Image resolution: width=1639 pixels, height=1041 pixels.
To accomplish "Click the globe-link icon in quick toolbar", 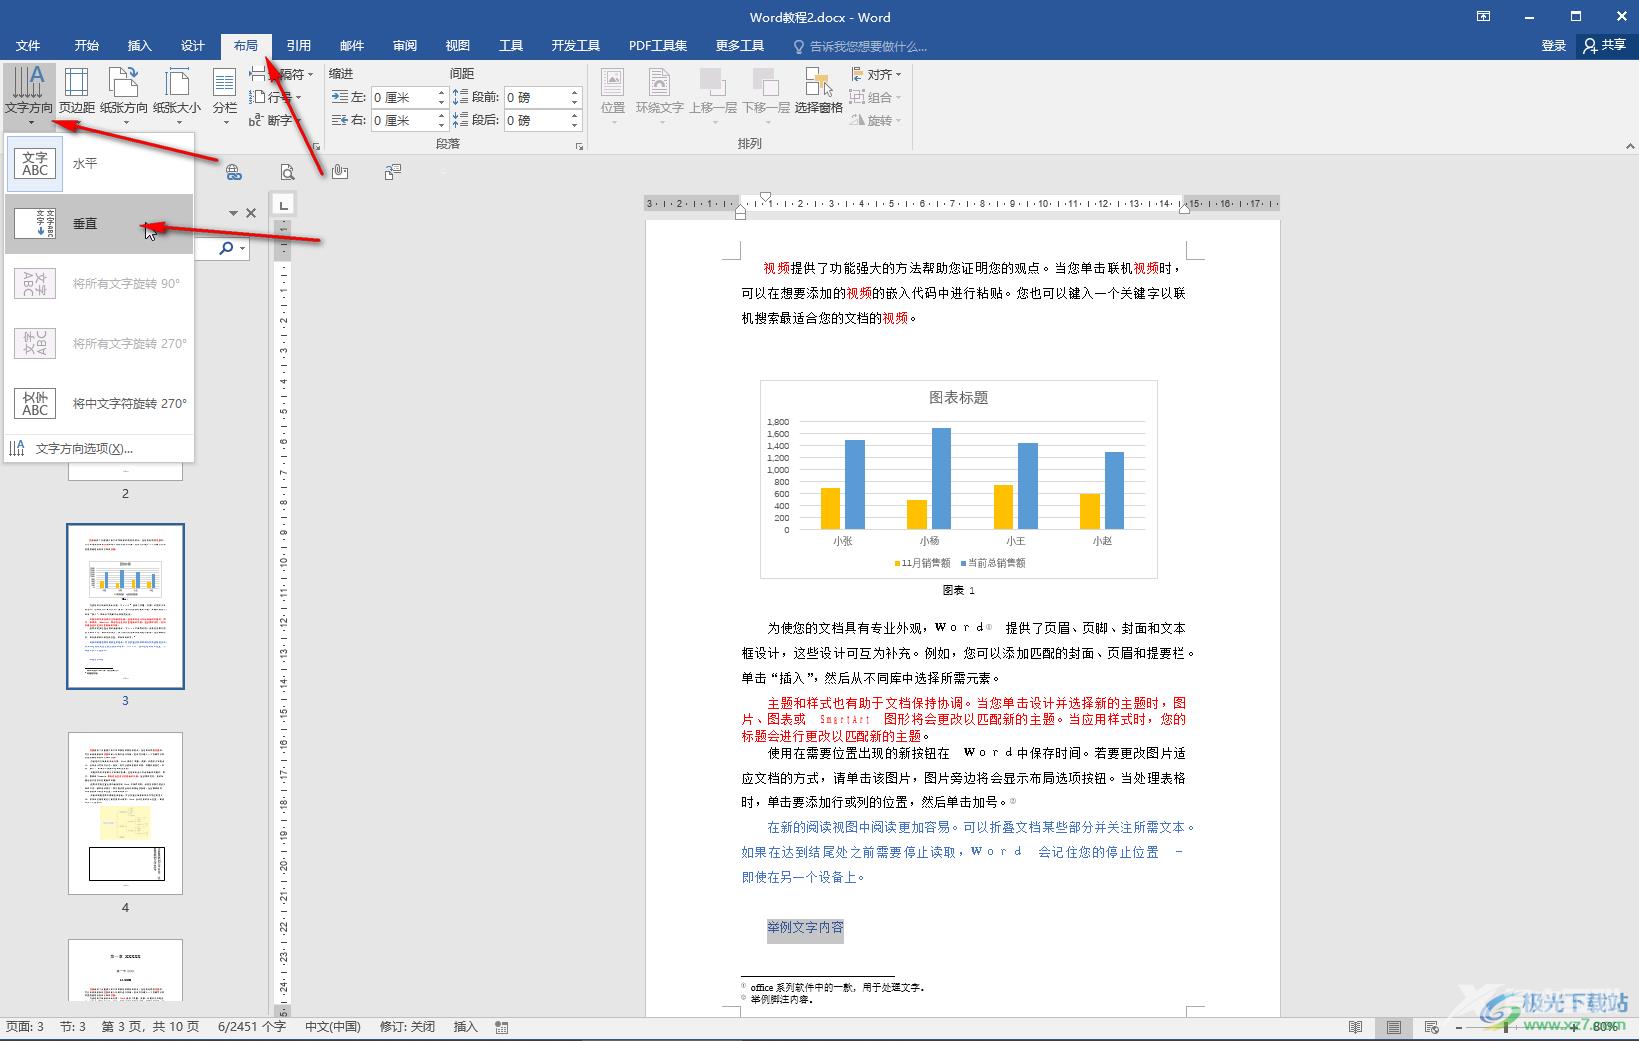I will (x=233, y=172).
